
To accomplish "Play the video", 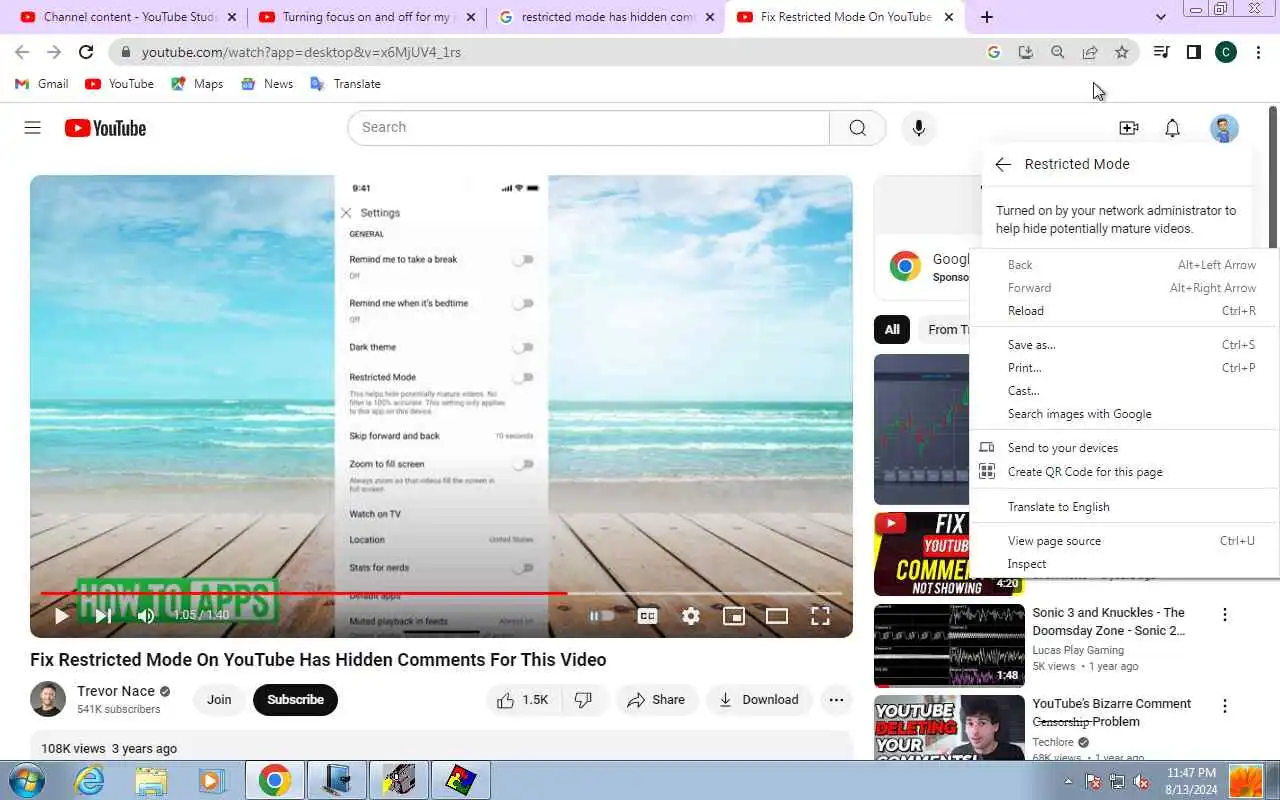I will [x=61, y=616].
